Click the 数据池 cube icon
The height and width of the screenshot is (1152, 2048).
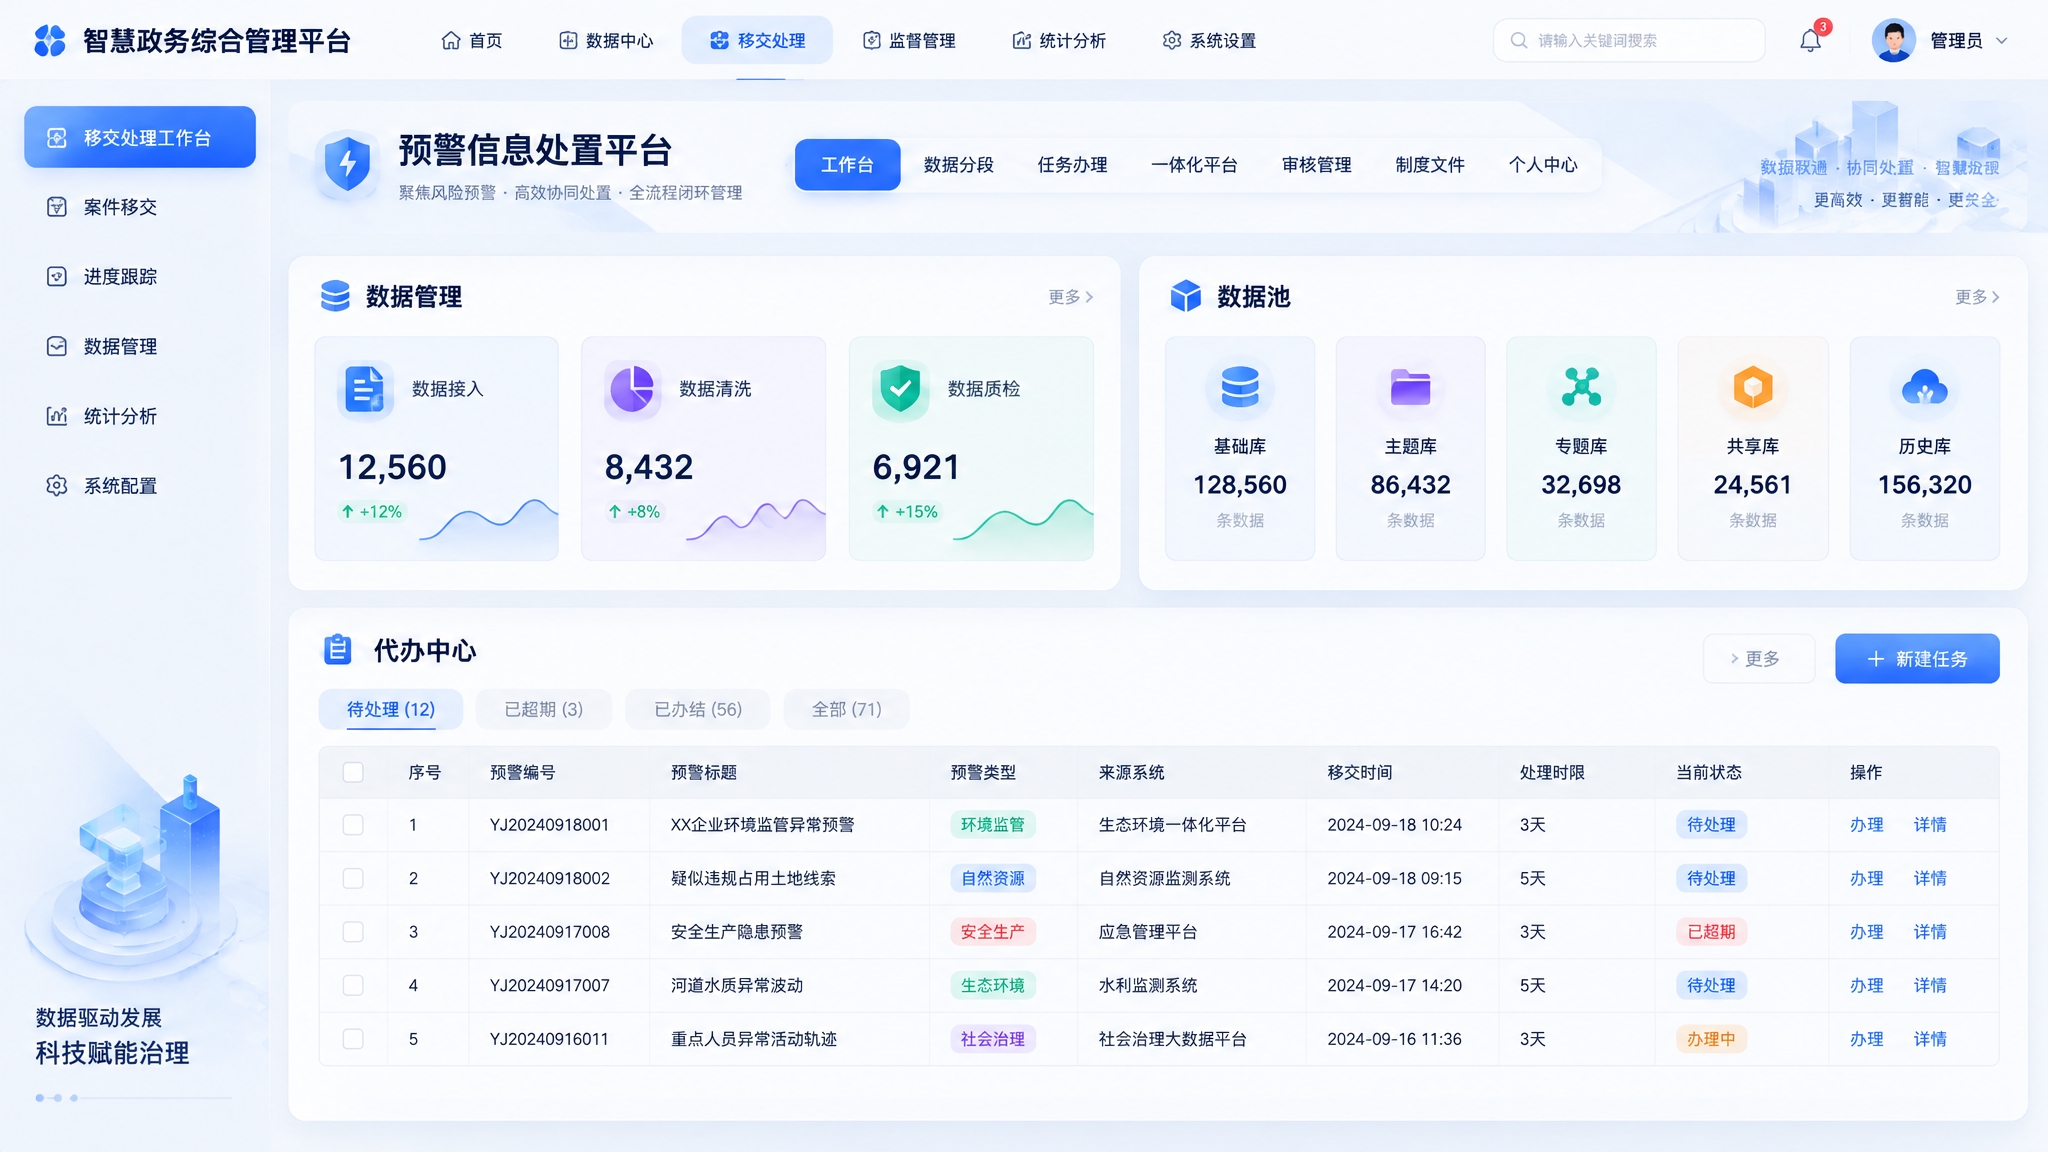click(x=1185, y=296)
